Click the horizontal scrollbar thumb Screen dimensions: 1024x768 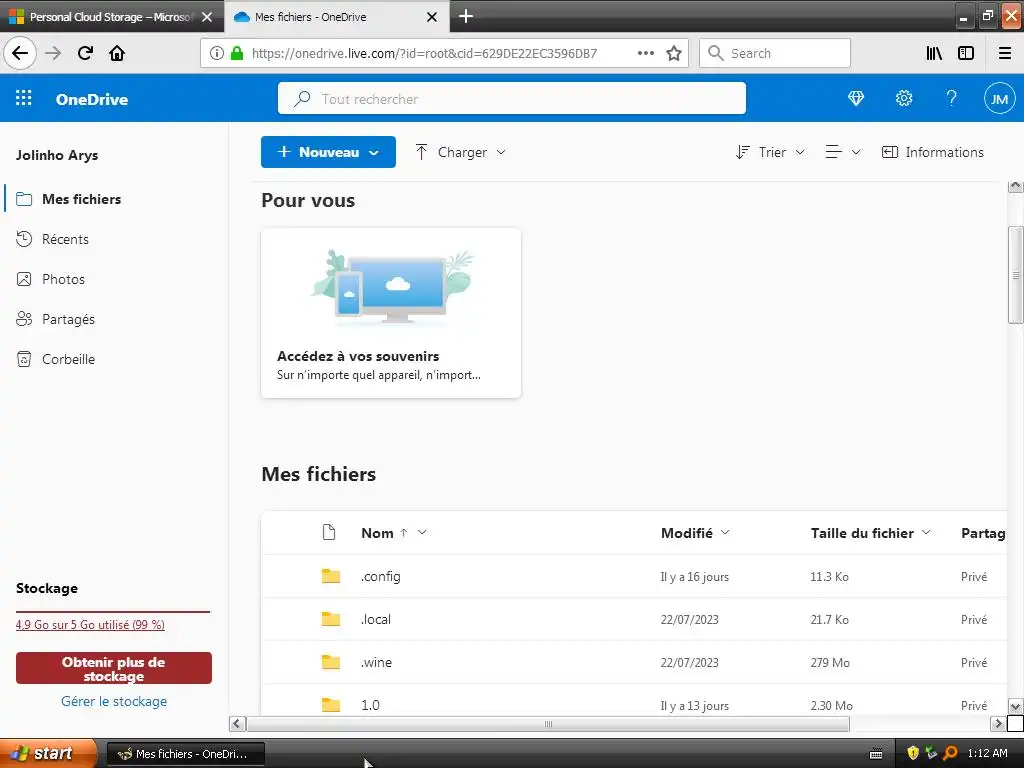click(548, 724)
